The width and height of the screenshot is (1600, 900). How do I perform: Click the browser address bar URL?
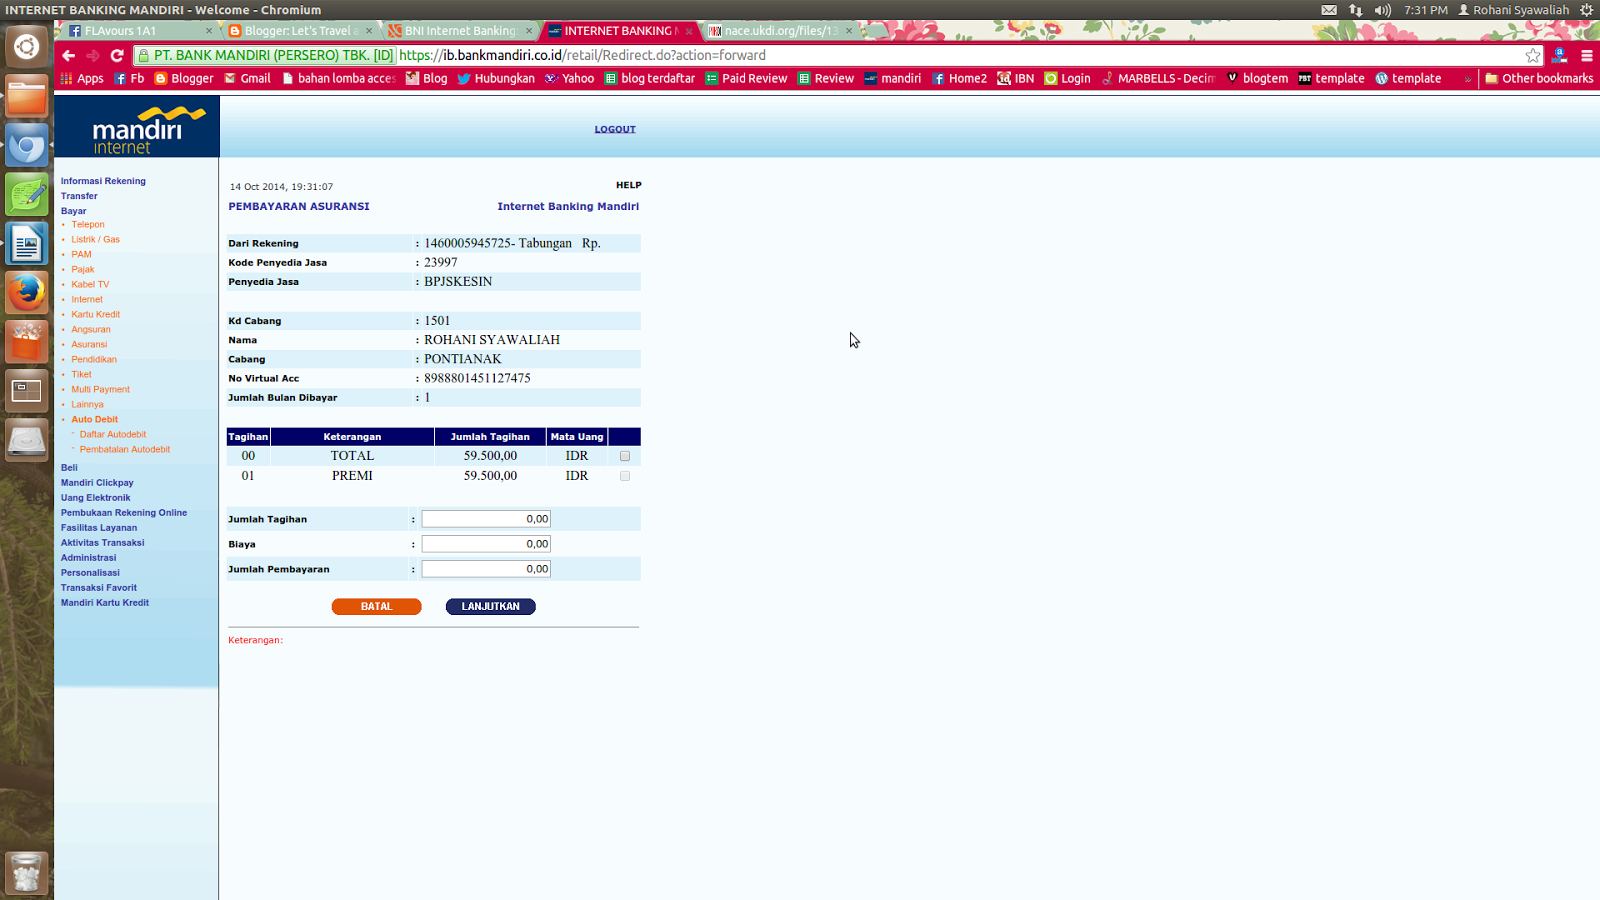point(582,56)
